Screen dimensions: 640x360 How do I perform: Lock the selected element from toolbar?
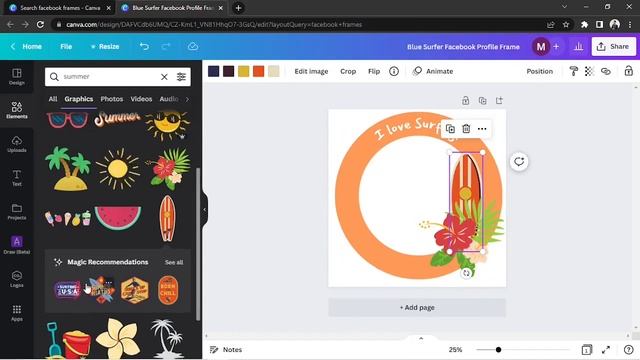click(629, 71)
